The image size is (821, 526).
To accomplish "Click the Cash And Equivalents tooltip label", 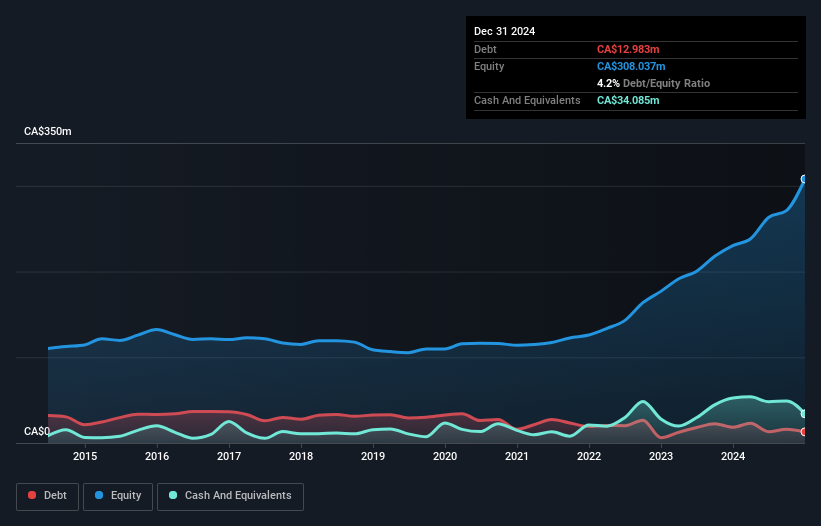I will click(x=527, y=100).
